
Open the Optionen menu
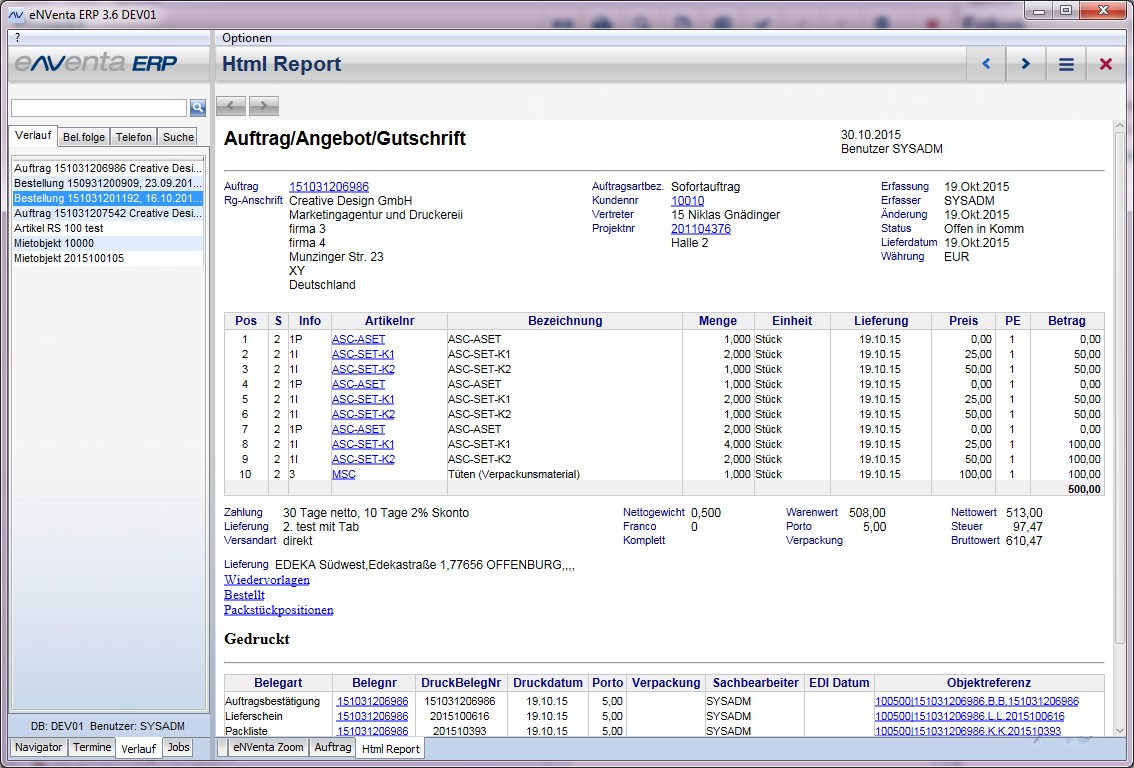tap(247, 38)
